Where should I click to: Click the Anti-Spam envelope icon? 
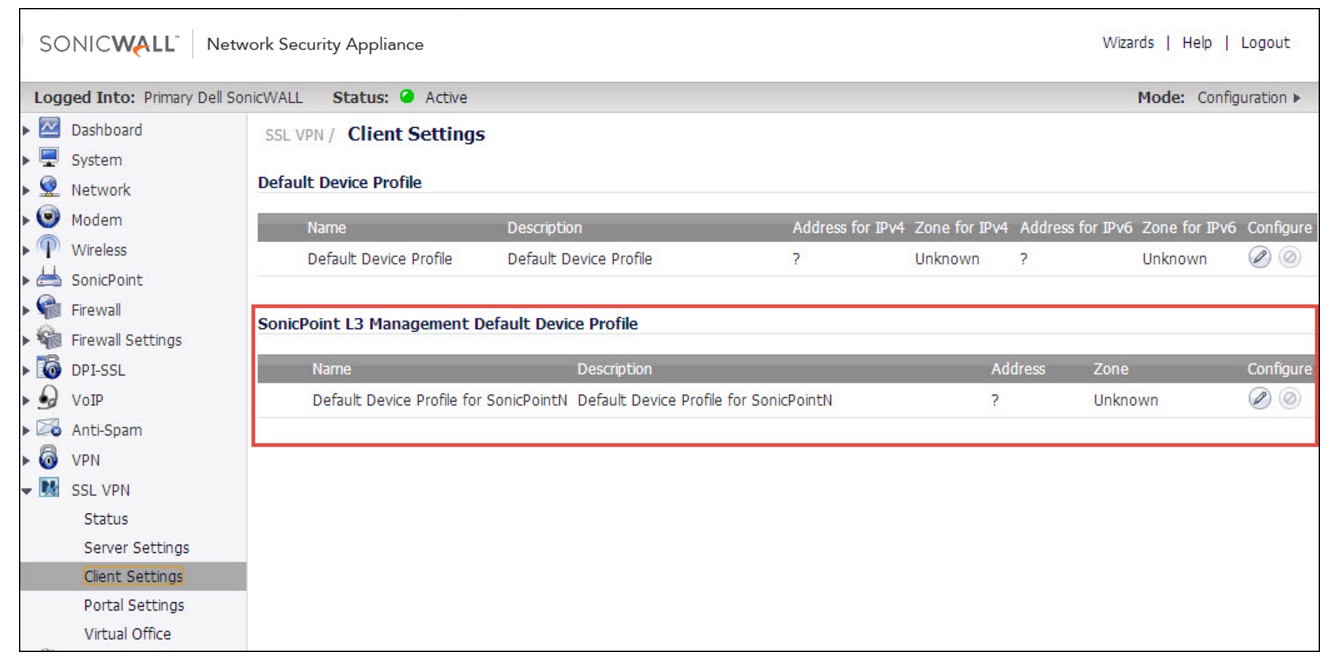(x=48, y=429)
